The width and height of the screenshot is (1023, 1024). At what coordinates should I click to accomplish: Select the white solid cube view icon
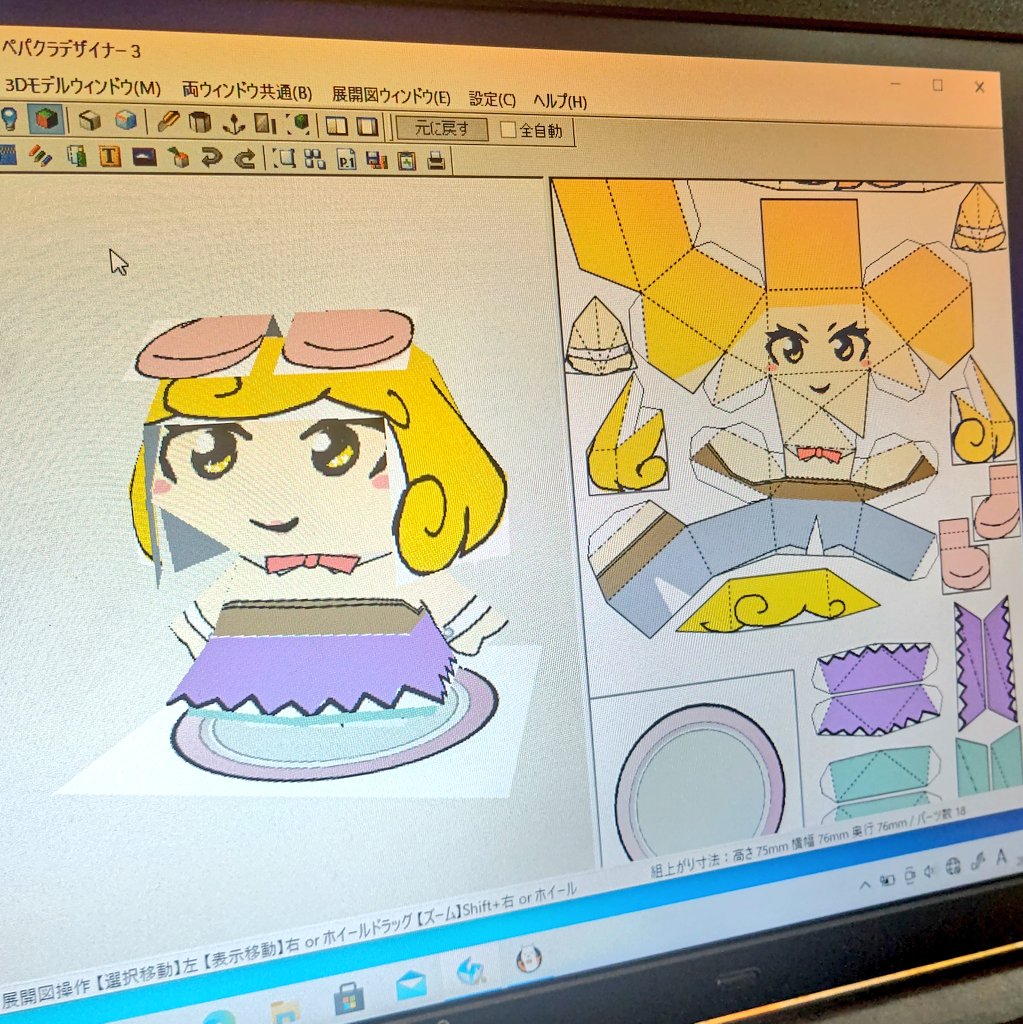89,120
